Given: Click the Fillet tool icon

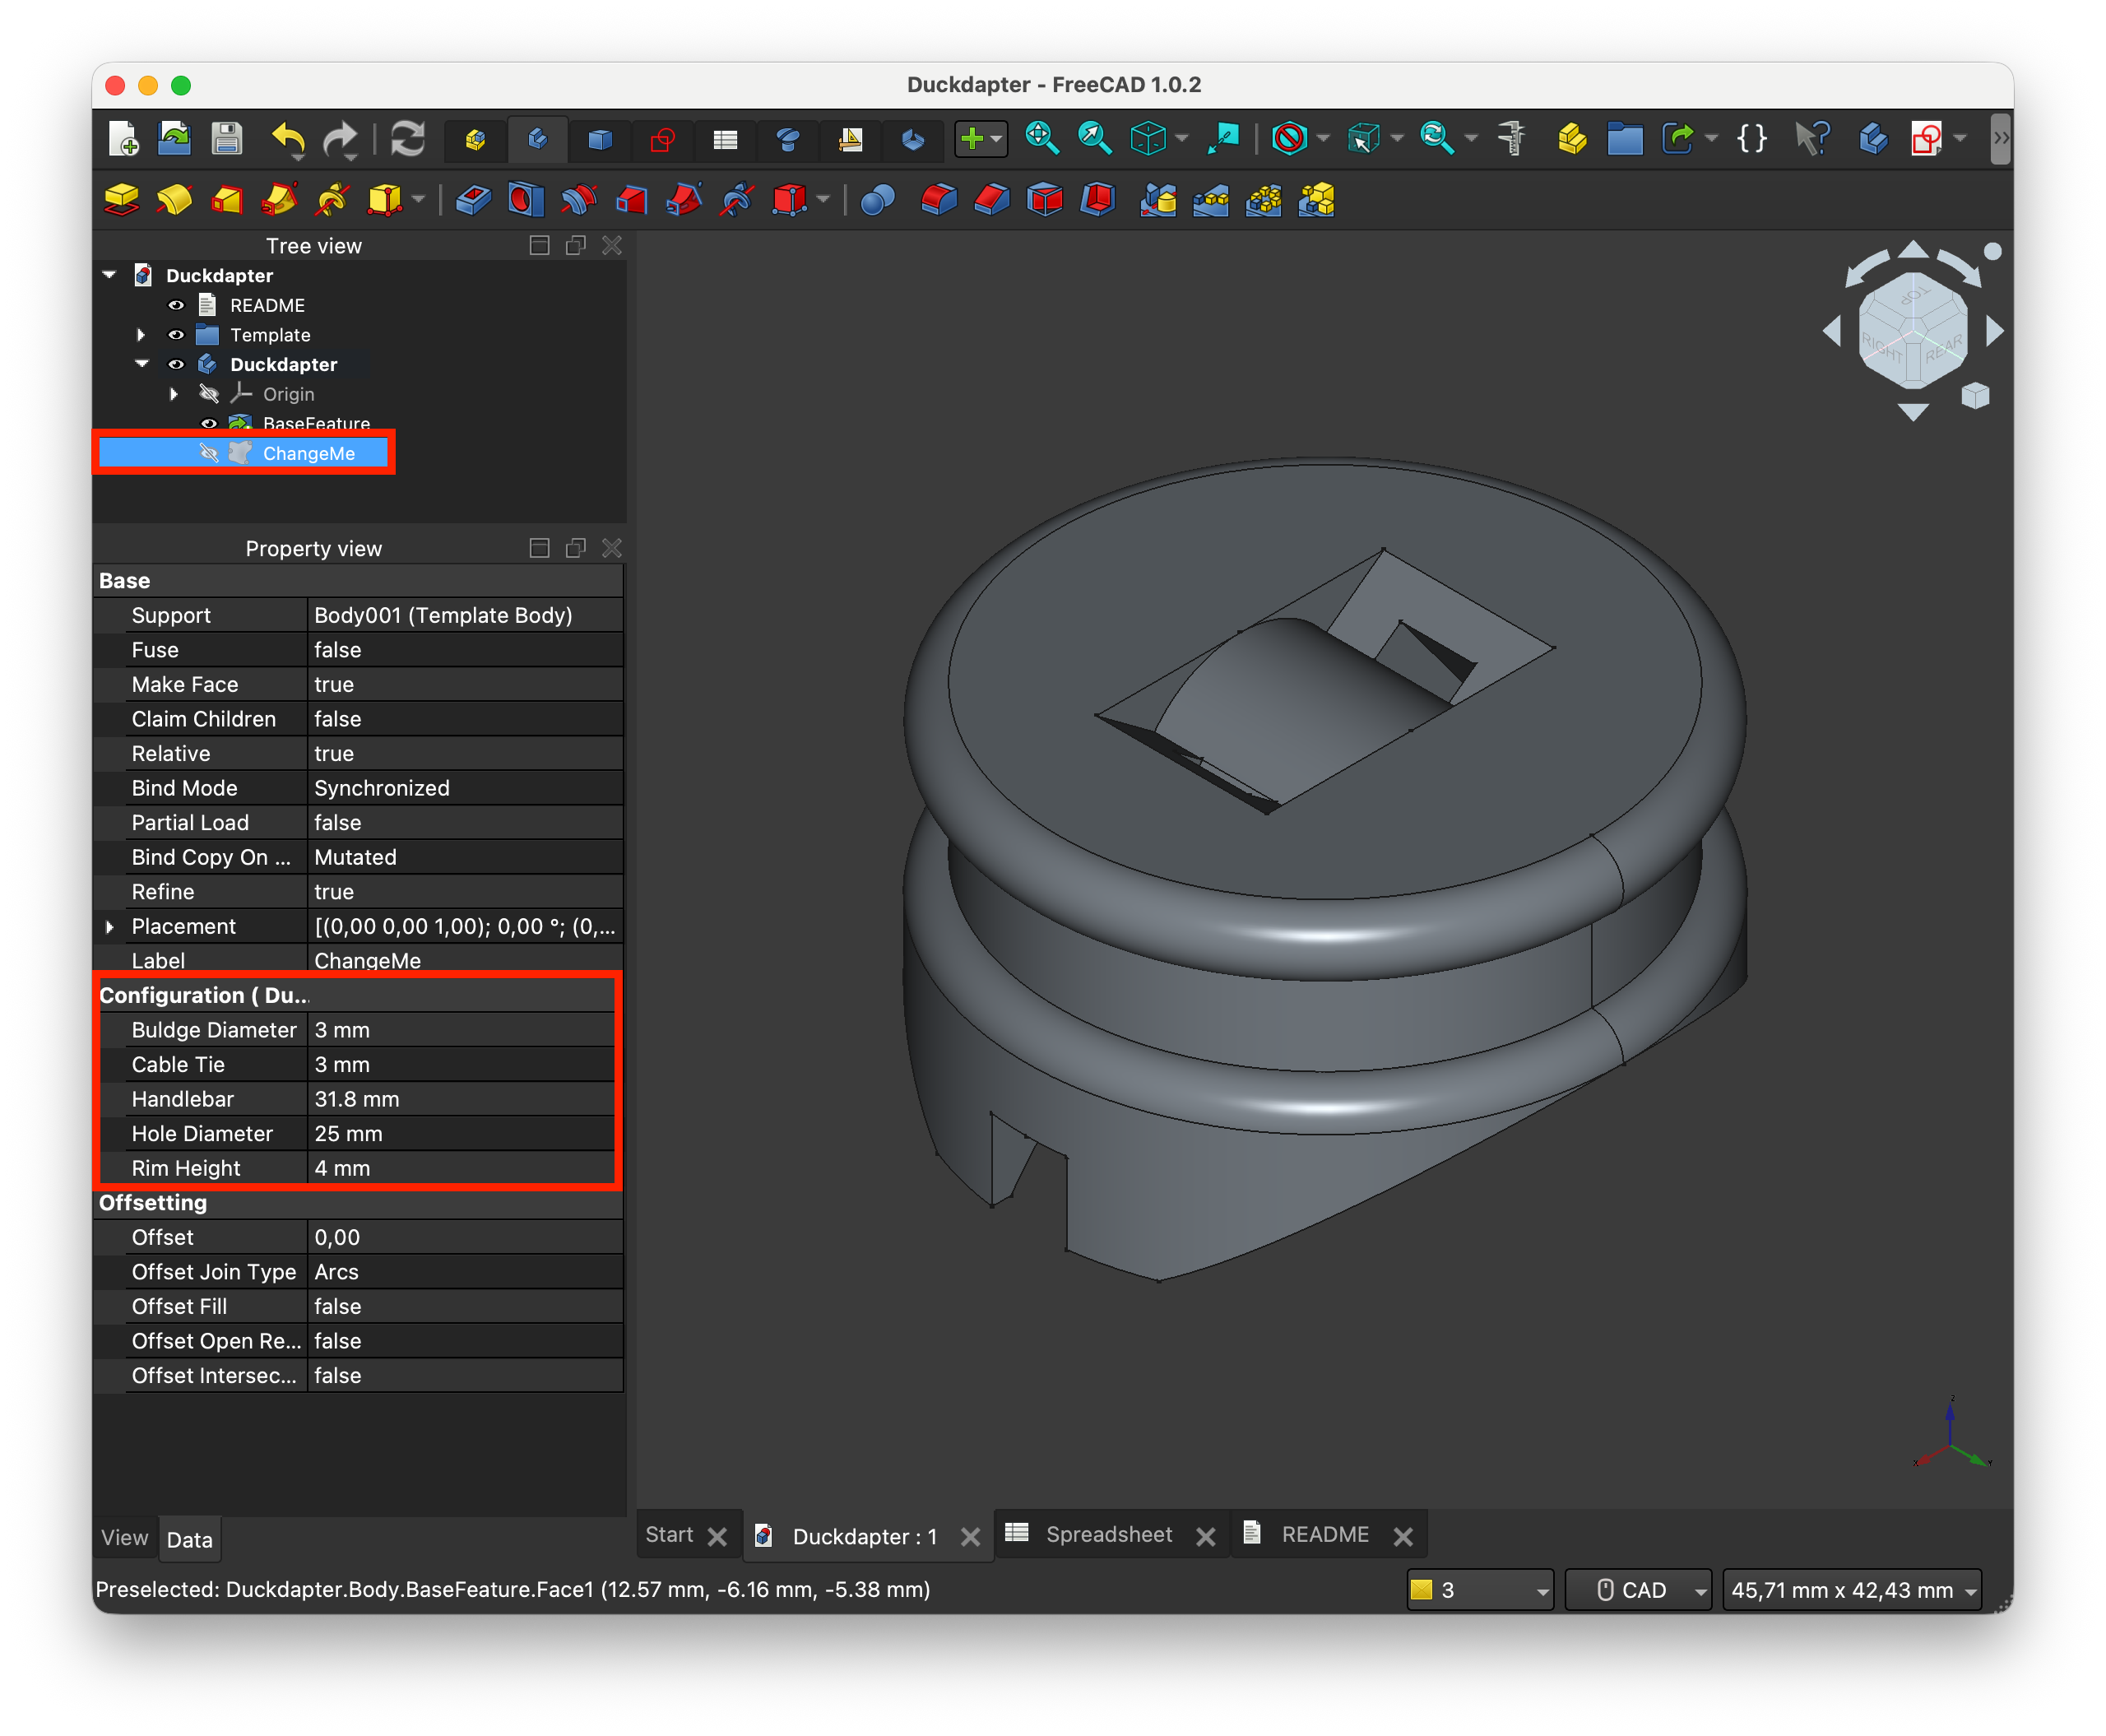Looking at the screenshot, I should point(938,200).
